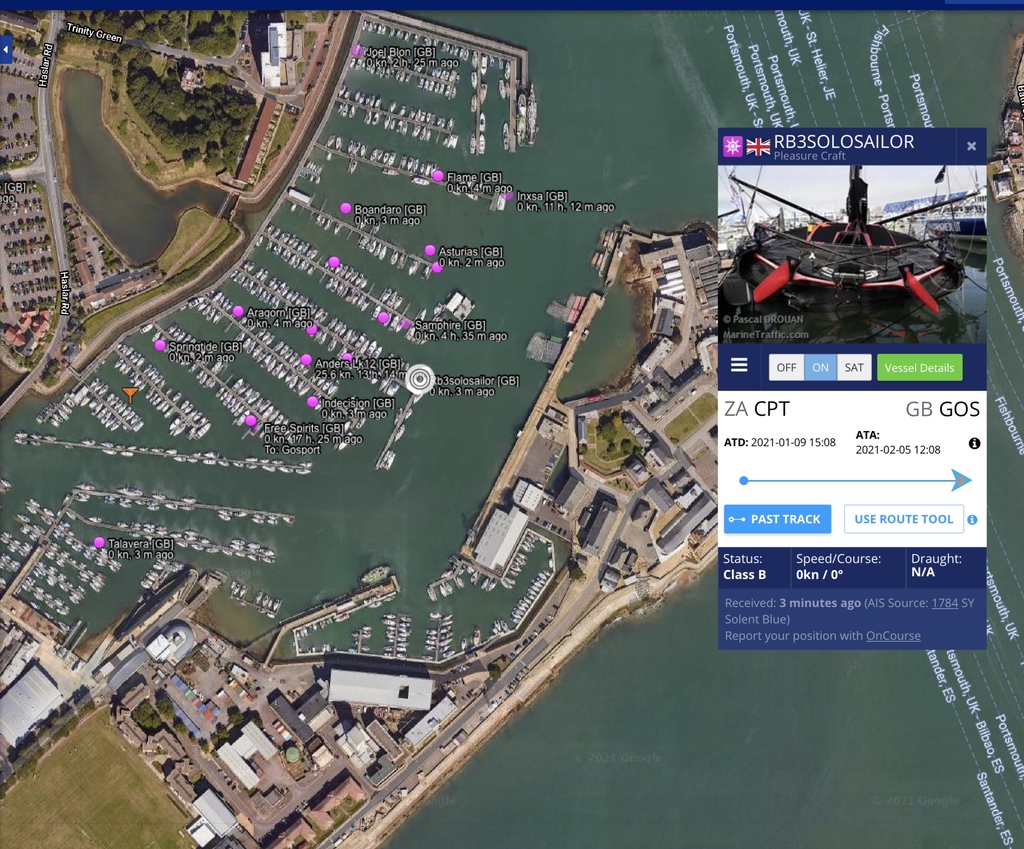The image size is (1024, 849).
Task: View the RB3SOLOSAILOR vessel photo
Action: click(852, 254)
